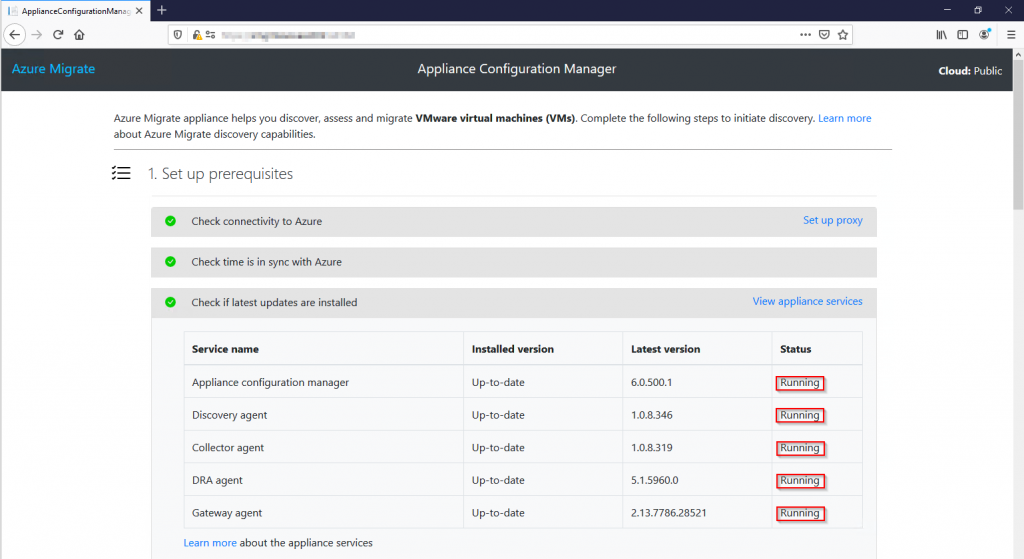The image size is (1024, 559).
Task: Select the DRA agent service name
Action: [217, 480]
